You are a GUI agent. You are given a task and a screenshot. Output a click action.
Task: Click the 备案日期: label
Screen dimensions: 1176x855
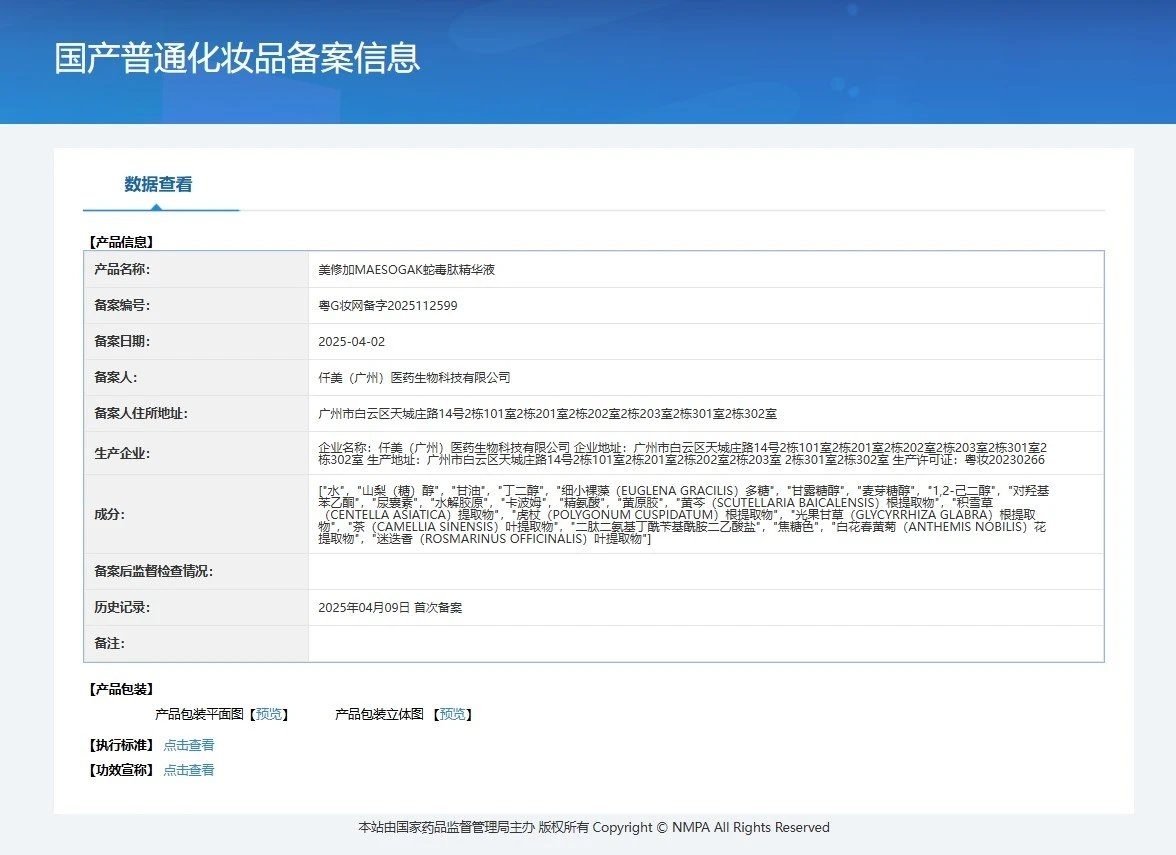tap(122, 341)
